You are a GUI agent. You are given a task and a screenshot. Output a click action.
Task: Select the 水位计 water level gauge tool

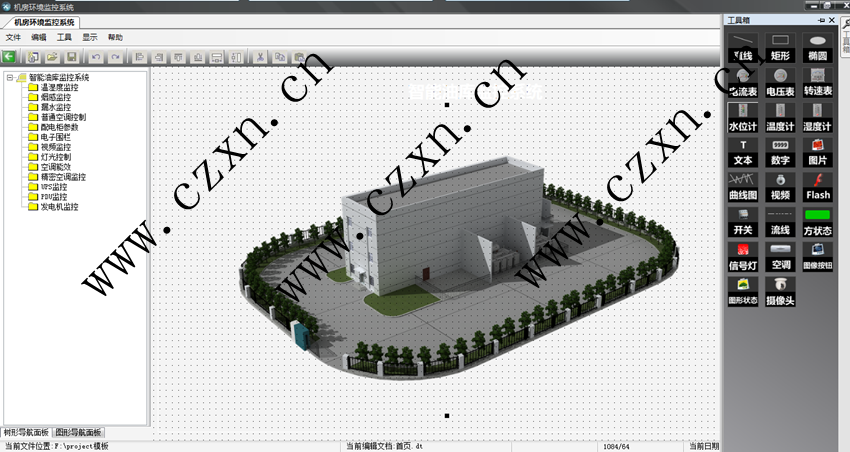(743, 118)
